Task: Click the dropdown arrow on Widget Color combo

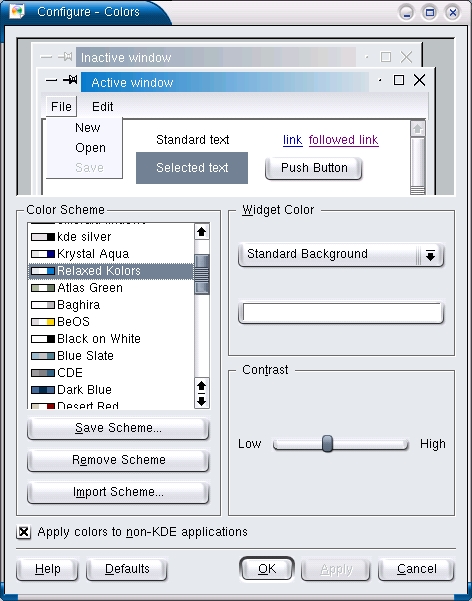Action: [x=430, y=255]
